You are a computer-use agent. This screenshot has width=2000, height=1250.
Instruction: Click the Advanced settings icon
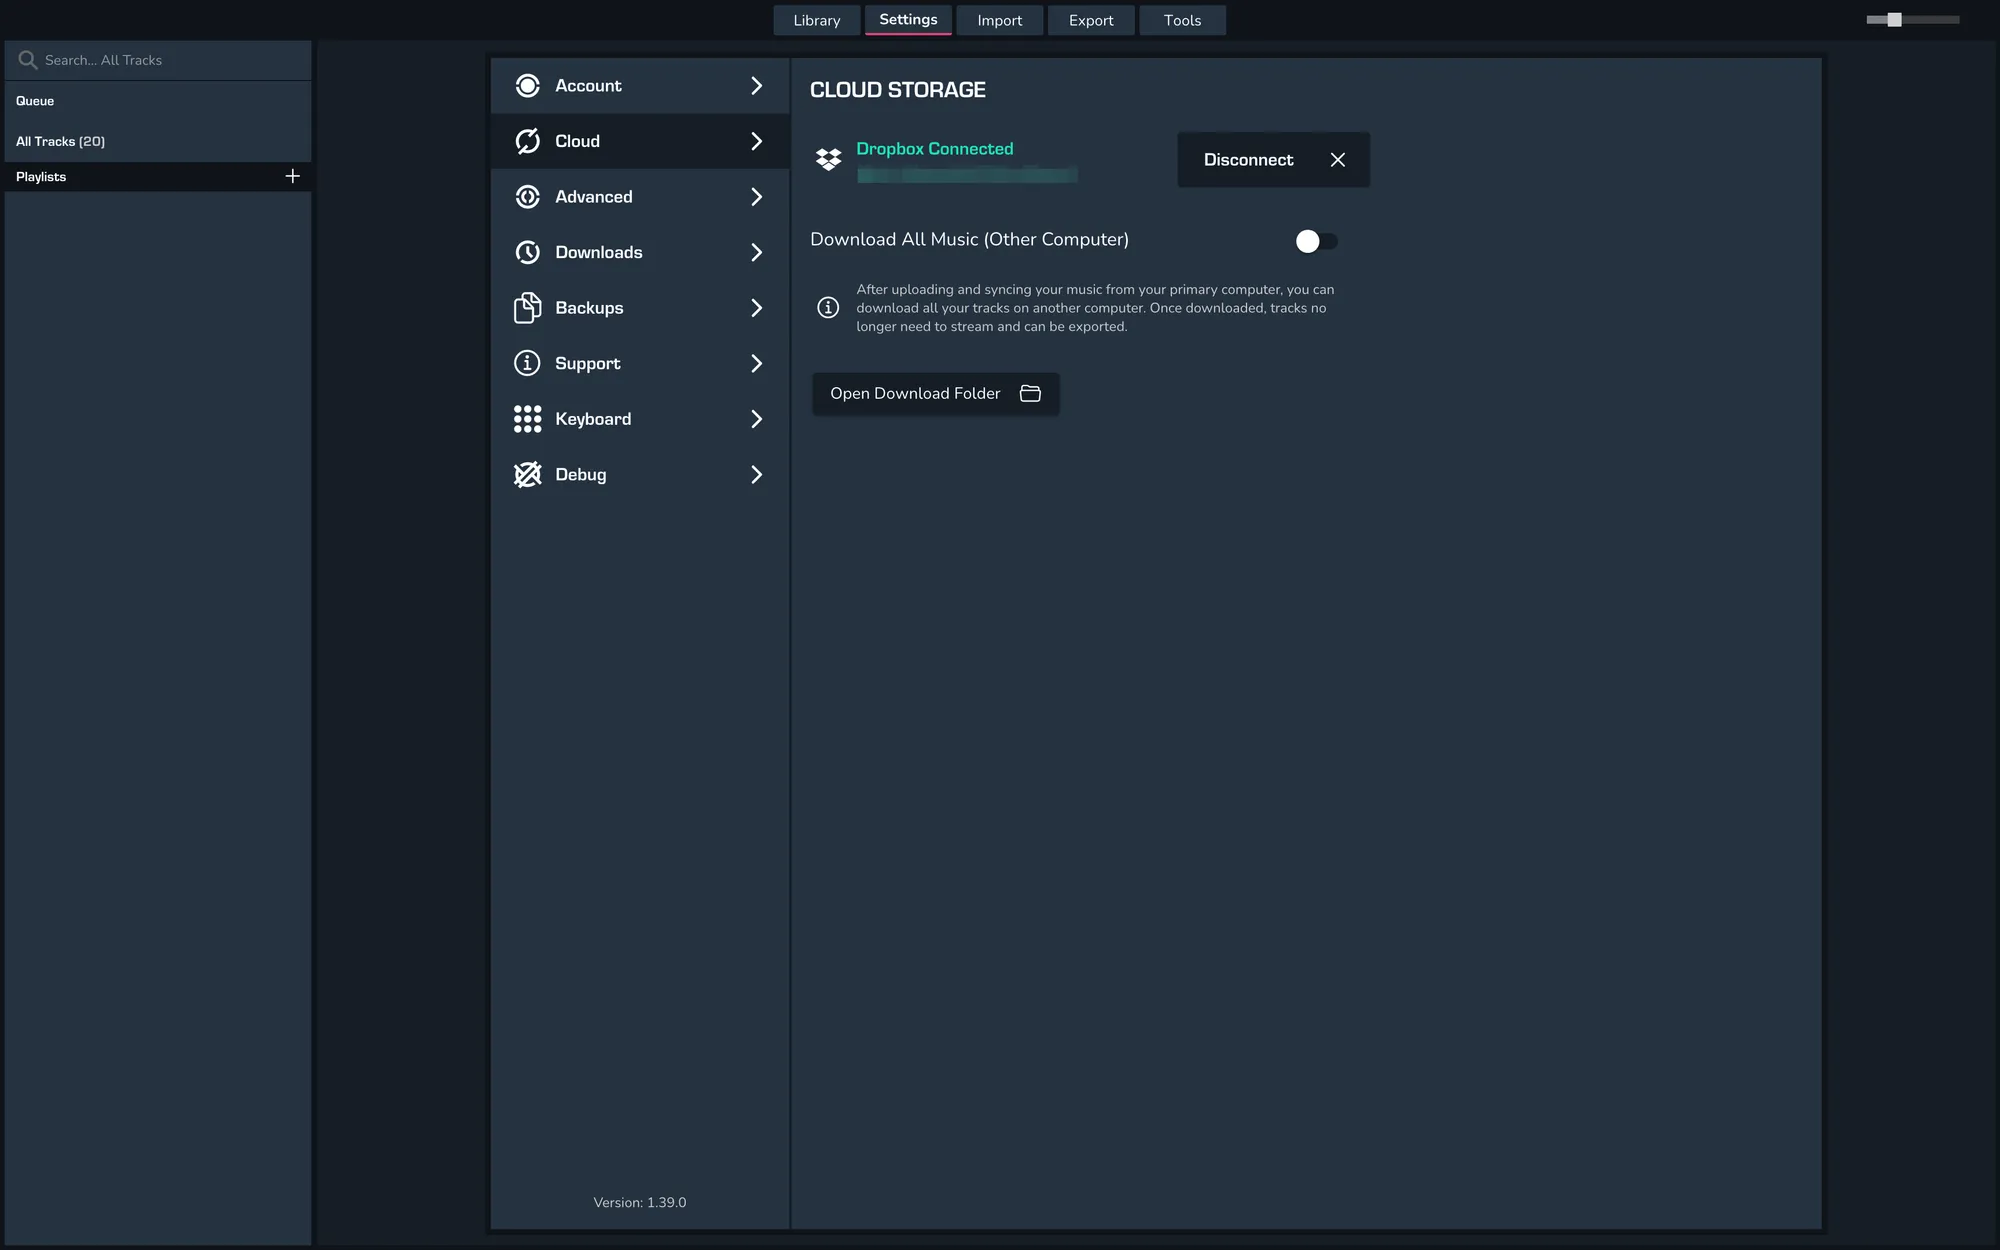click(527, 197)
